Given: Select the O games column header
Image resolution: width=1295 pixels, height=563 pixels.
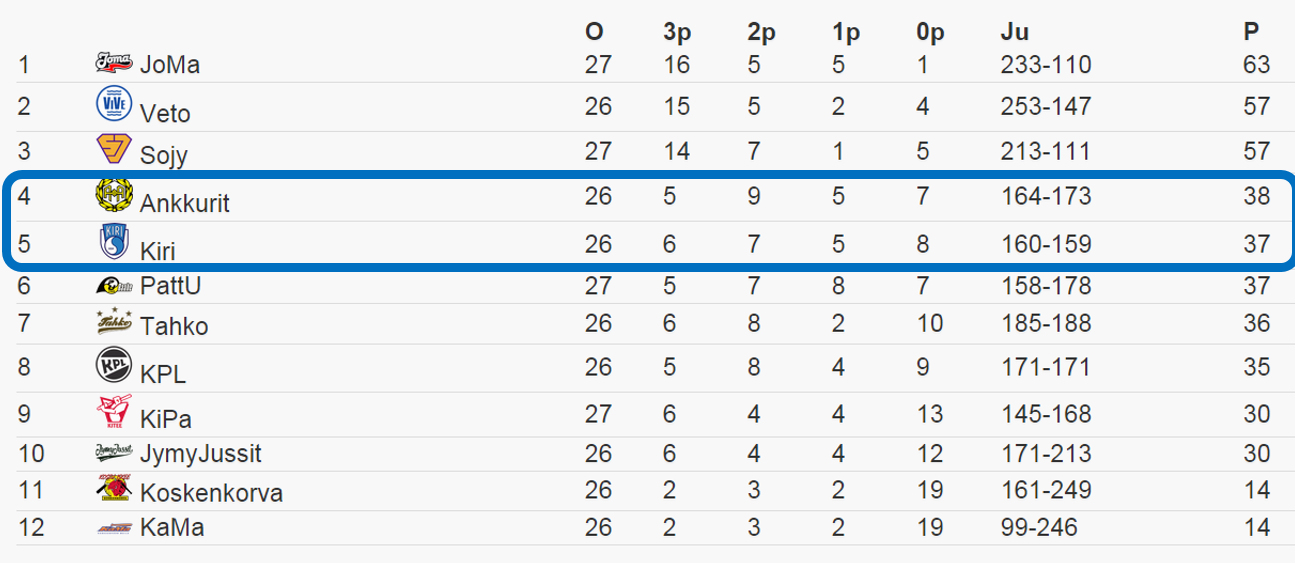Looking at the screenshot, I should coord(594,32).
